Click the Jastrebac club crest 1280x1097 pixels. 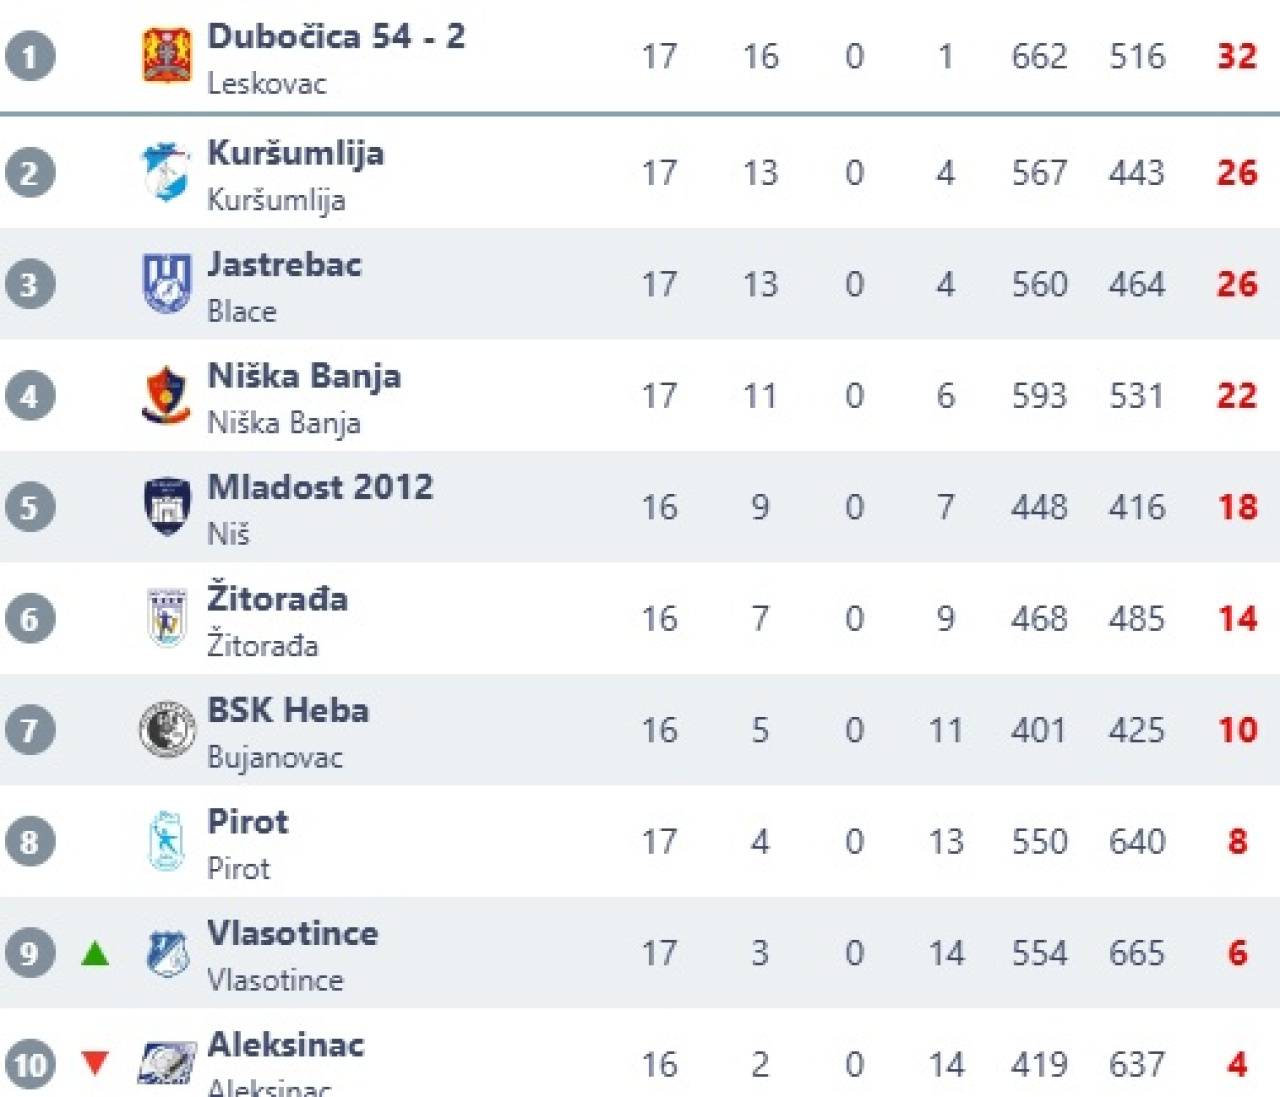click(x=166, y=283)
